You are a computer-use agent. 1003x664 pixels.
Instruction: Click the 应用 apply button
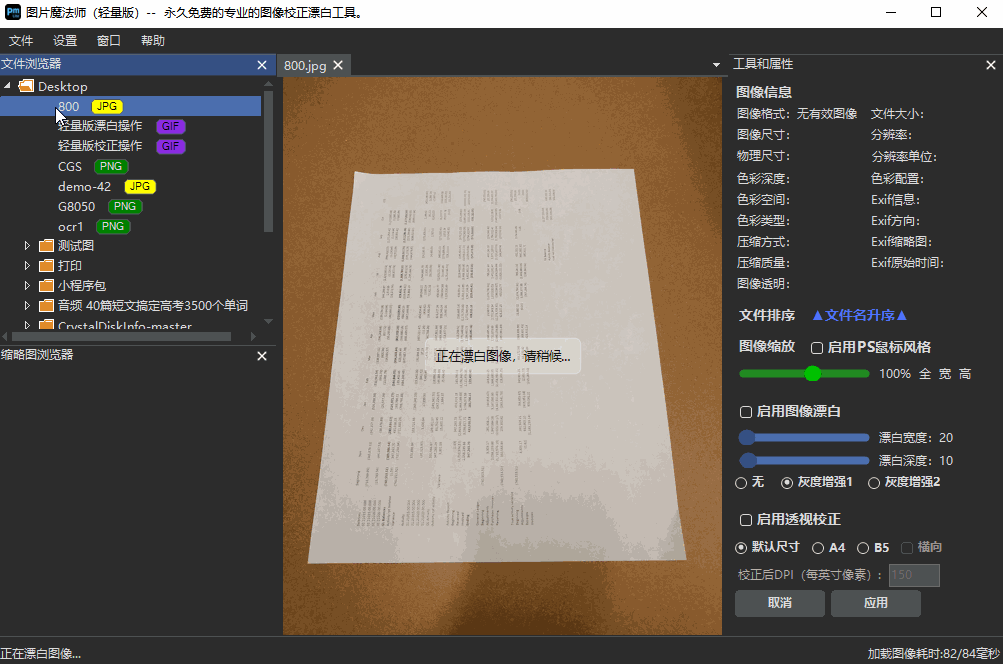pos(875,603)
